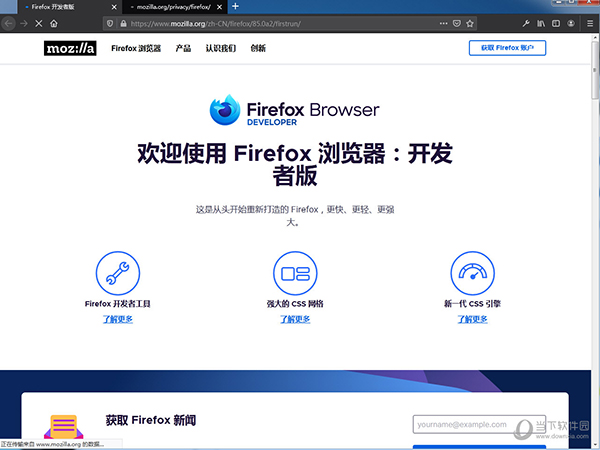Open the 认识我们 navigation menu

point(221,48)
